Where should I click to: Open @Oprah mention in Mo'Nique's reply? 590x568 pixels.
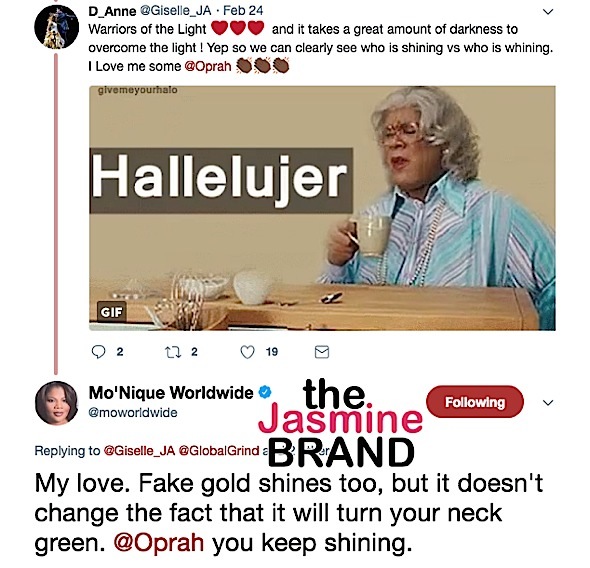(x=159, y=542)
